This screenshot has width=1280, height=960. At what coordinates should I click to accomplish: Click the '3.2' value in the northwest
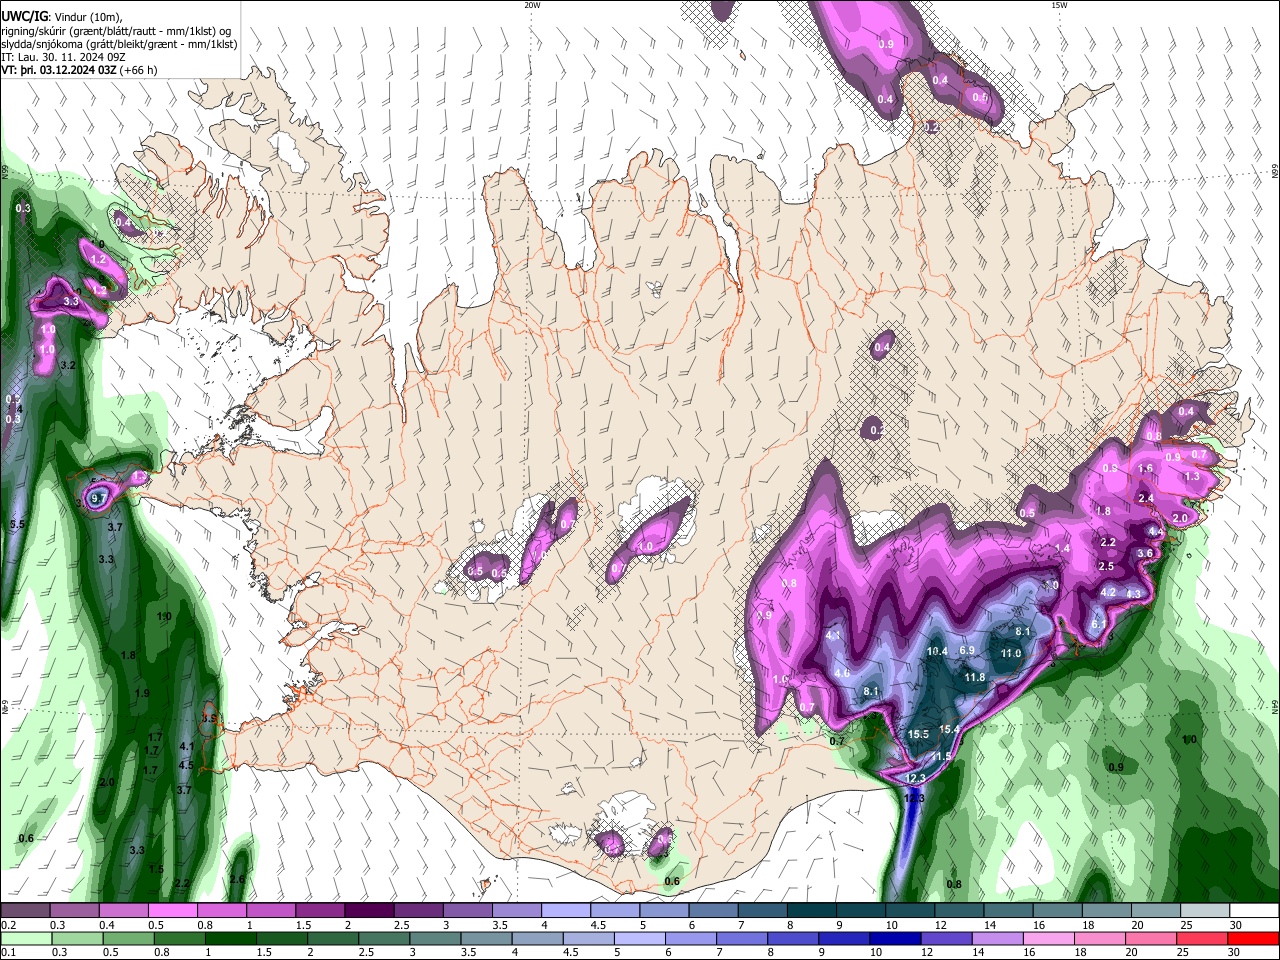[68, 366]
